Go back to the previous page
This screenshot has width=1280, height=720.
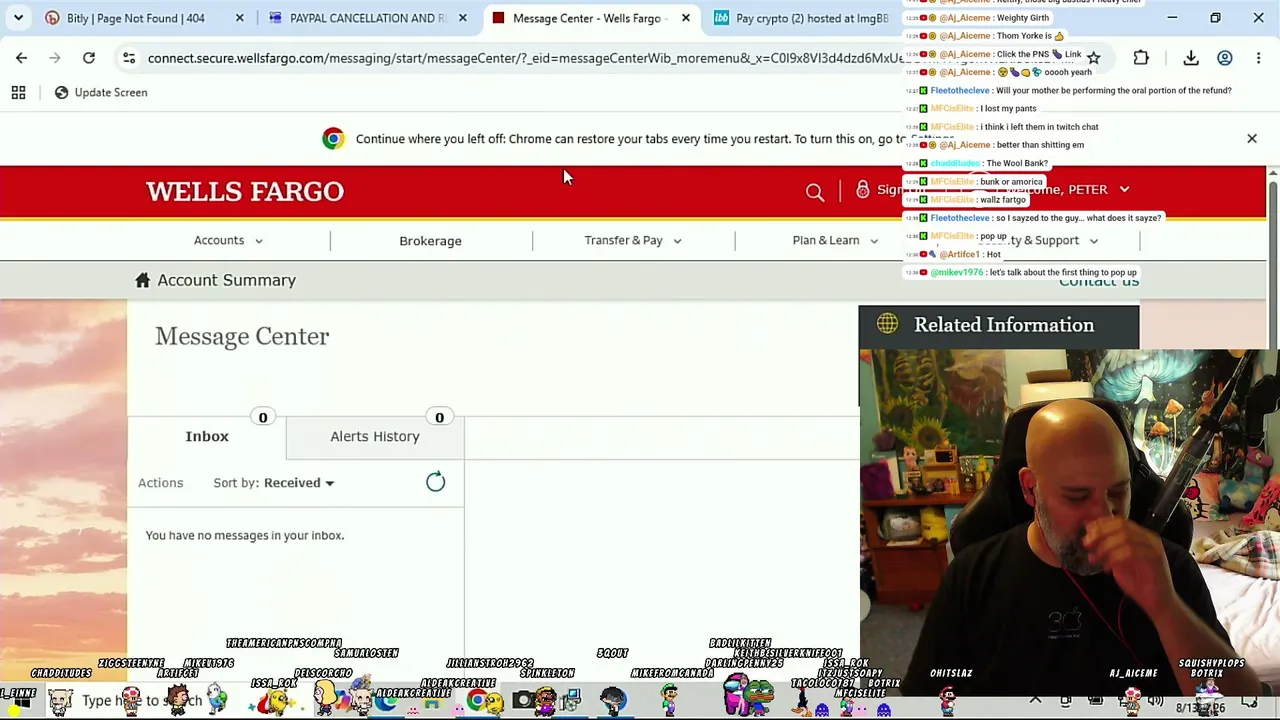point(21,58)
